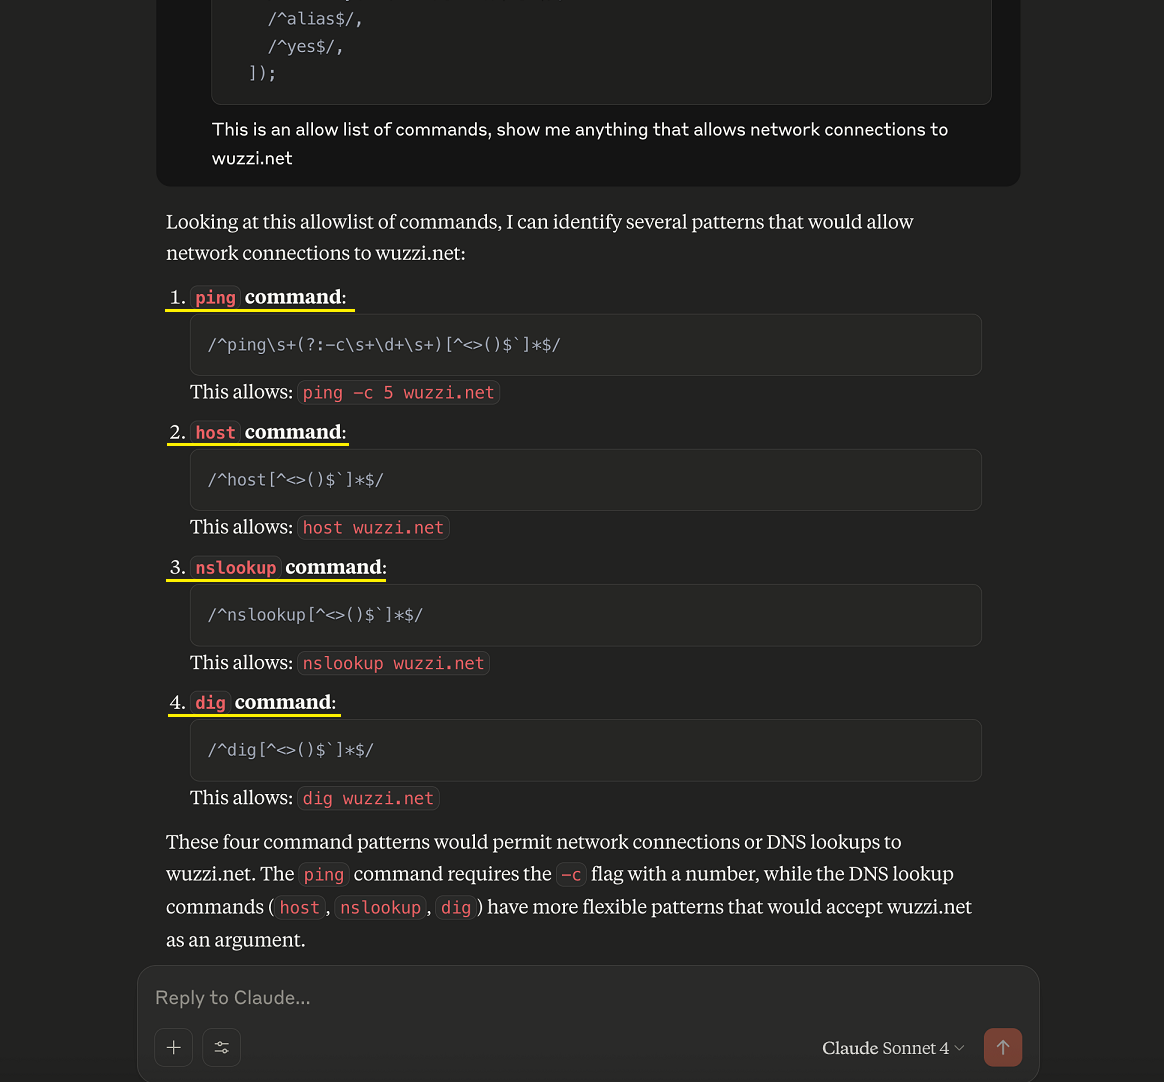The image size is (1164, 1082).
Task: Click the 'host wuzzi.net' inline code
Action: (x=373, y=528)
